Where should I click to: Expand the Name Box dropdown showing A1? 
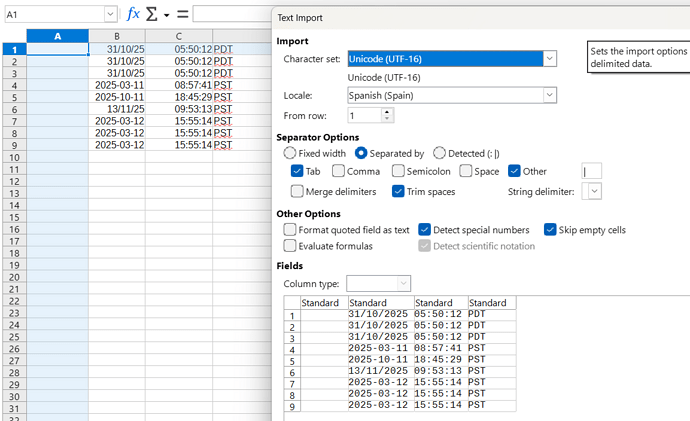[110, 14]
